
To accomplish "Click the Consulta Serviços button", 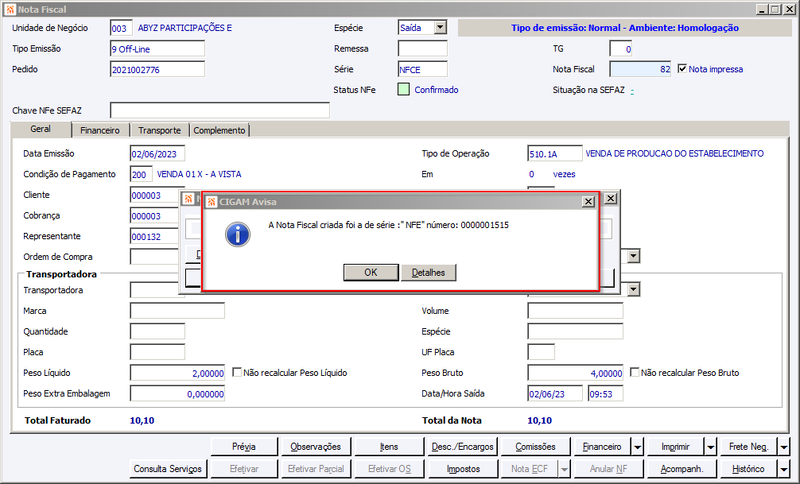I will point(167,468).
